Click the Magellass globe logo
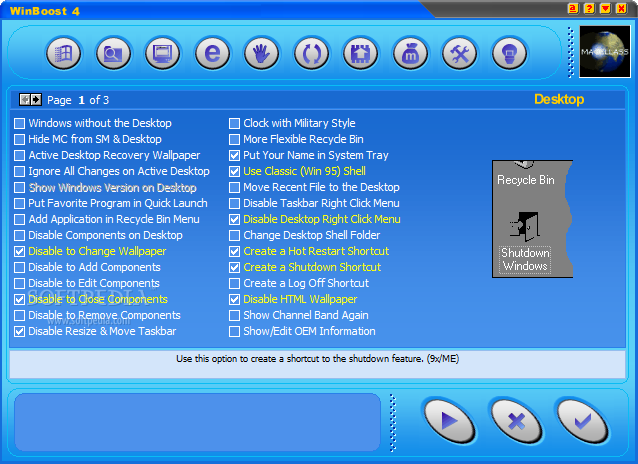The width and height of the screenshot is (638, 464). tap(605, 52)
